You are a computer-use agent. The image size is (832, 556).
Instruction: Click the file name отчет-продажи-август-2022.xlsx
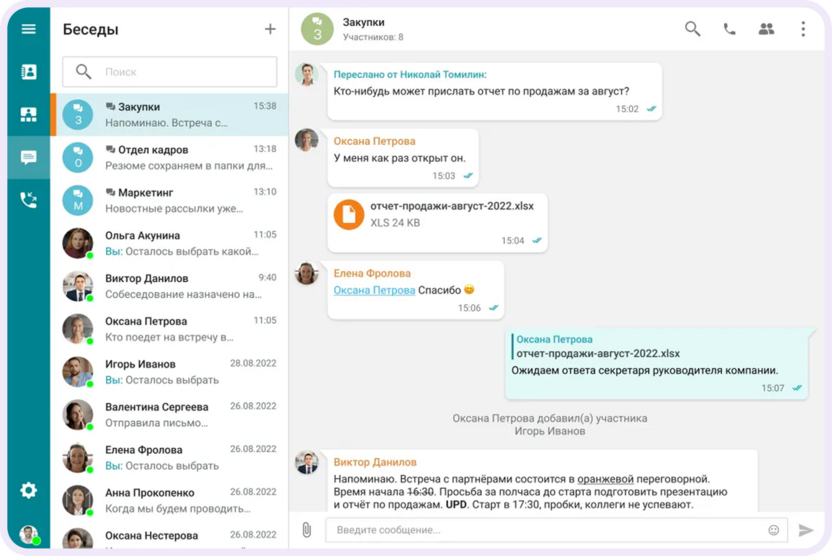[x=452, y=206]
